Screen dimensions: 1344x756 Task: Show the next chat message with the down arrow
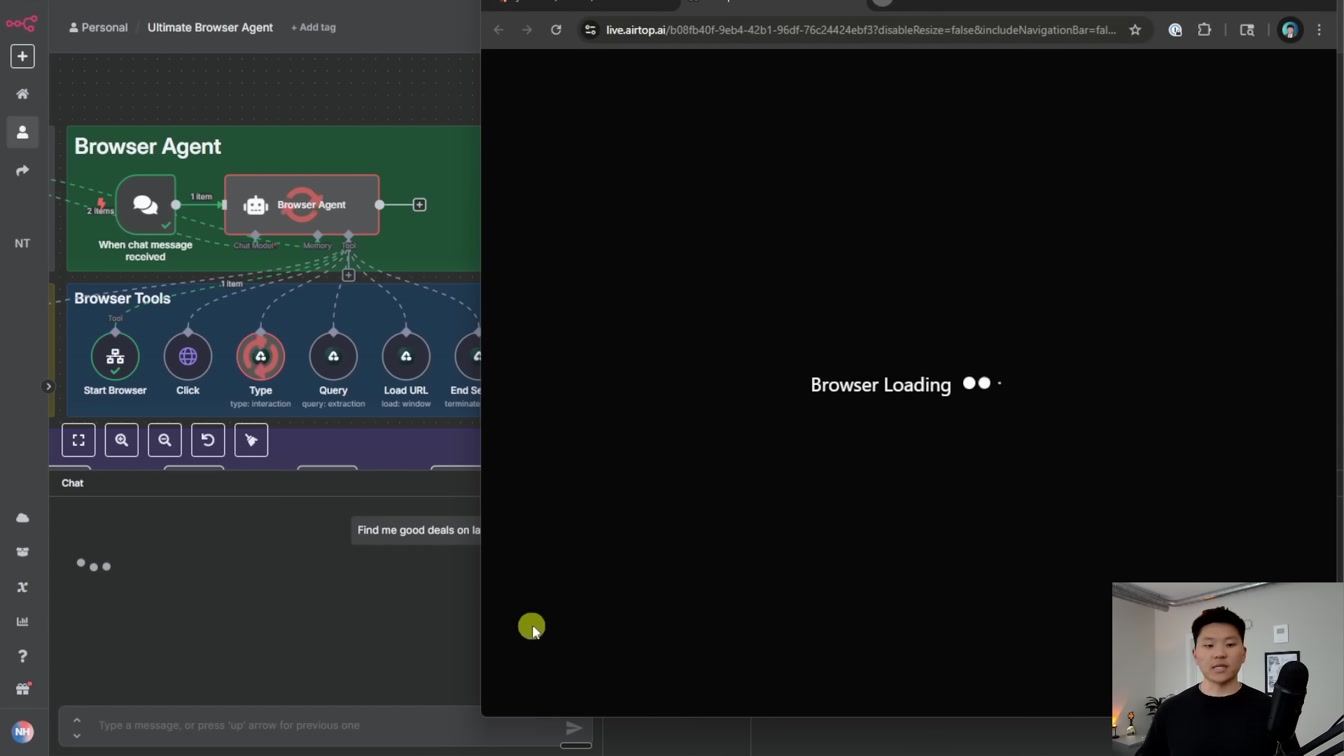(77, 735)
